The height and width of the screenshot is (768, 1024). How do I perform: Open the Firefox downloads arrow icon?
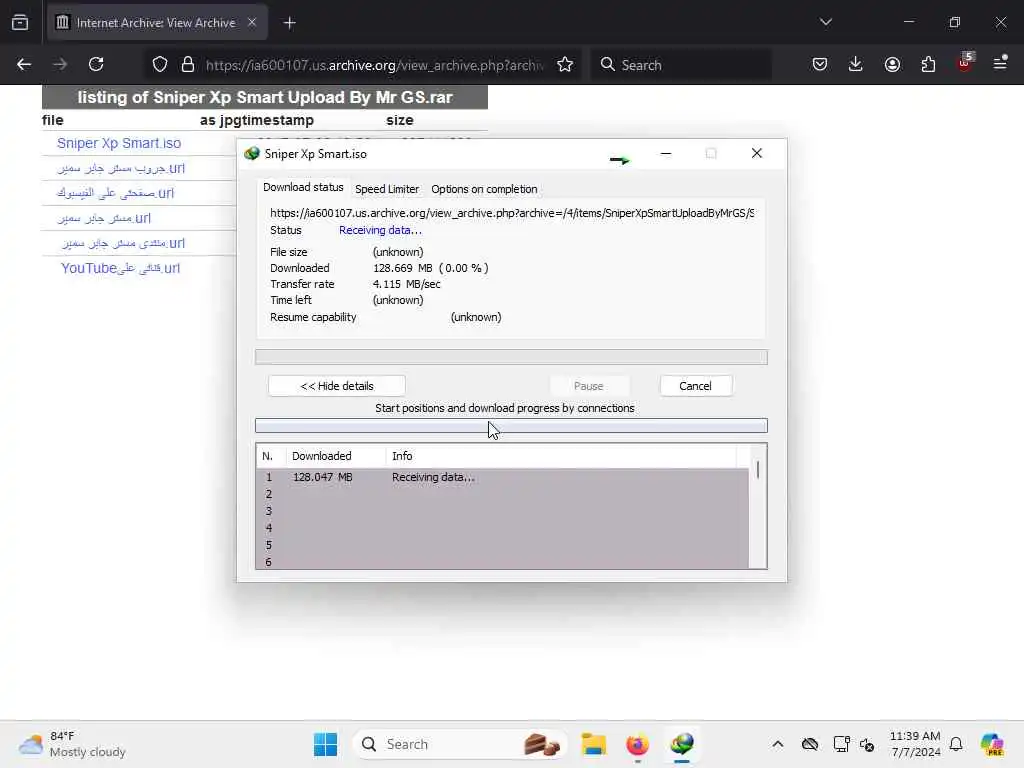856,64
